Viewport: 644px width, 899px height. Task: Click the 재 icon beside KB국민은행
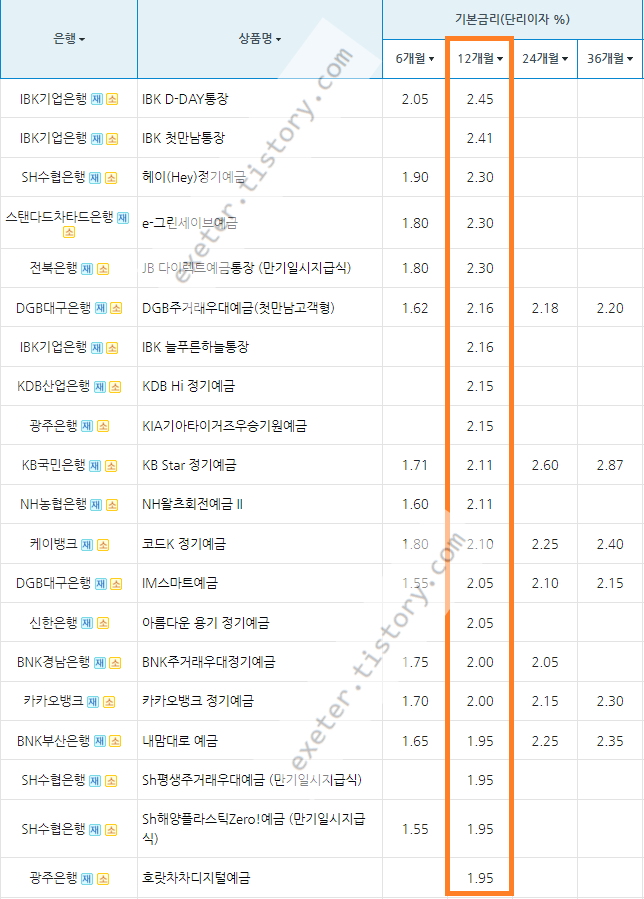click(95, 466)
